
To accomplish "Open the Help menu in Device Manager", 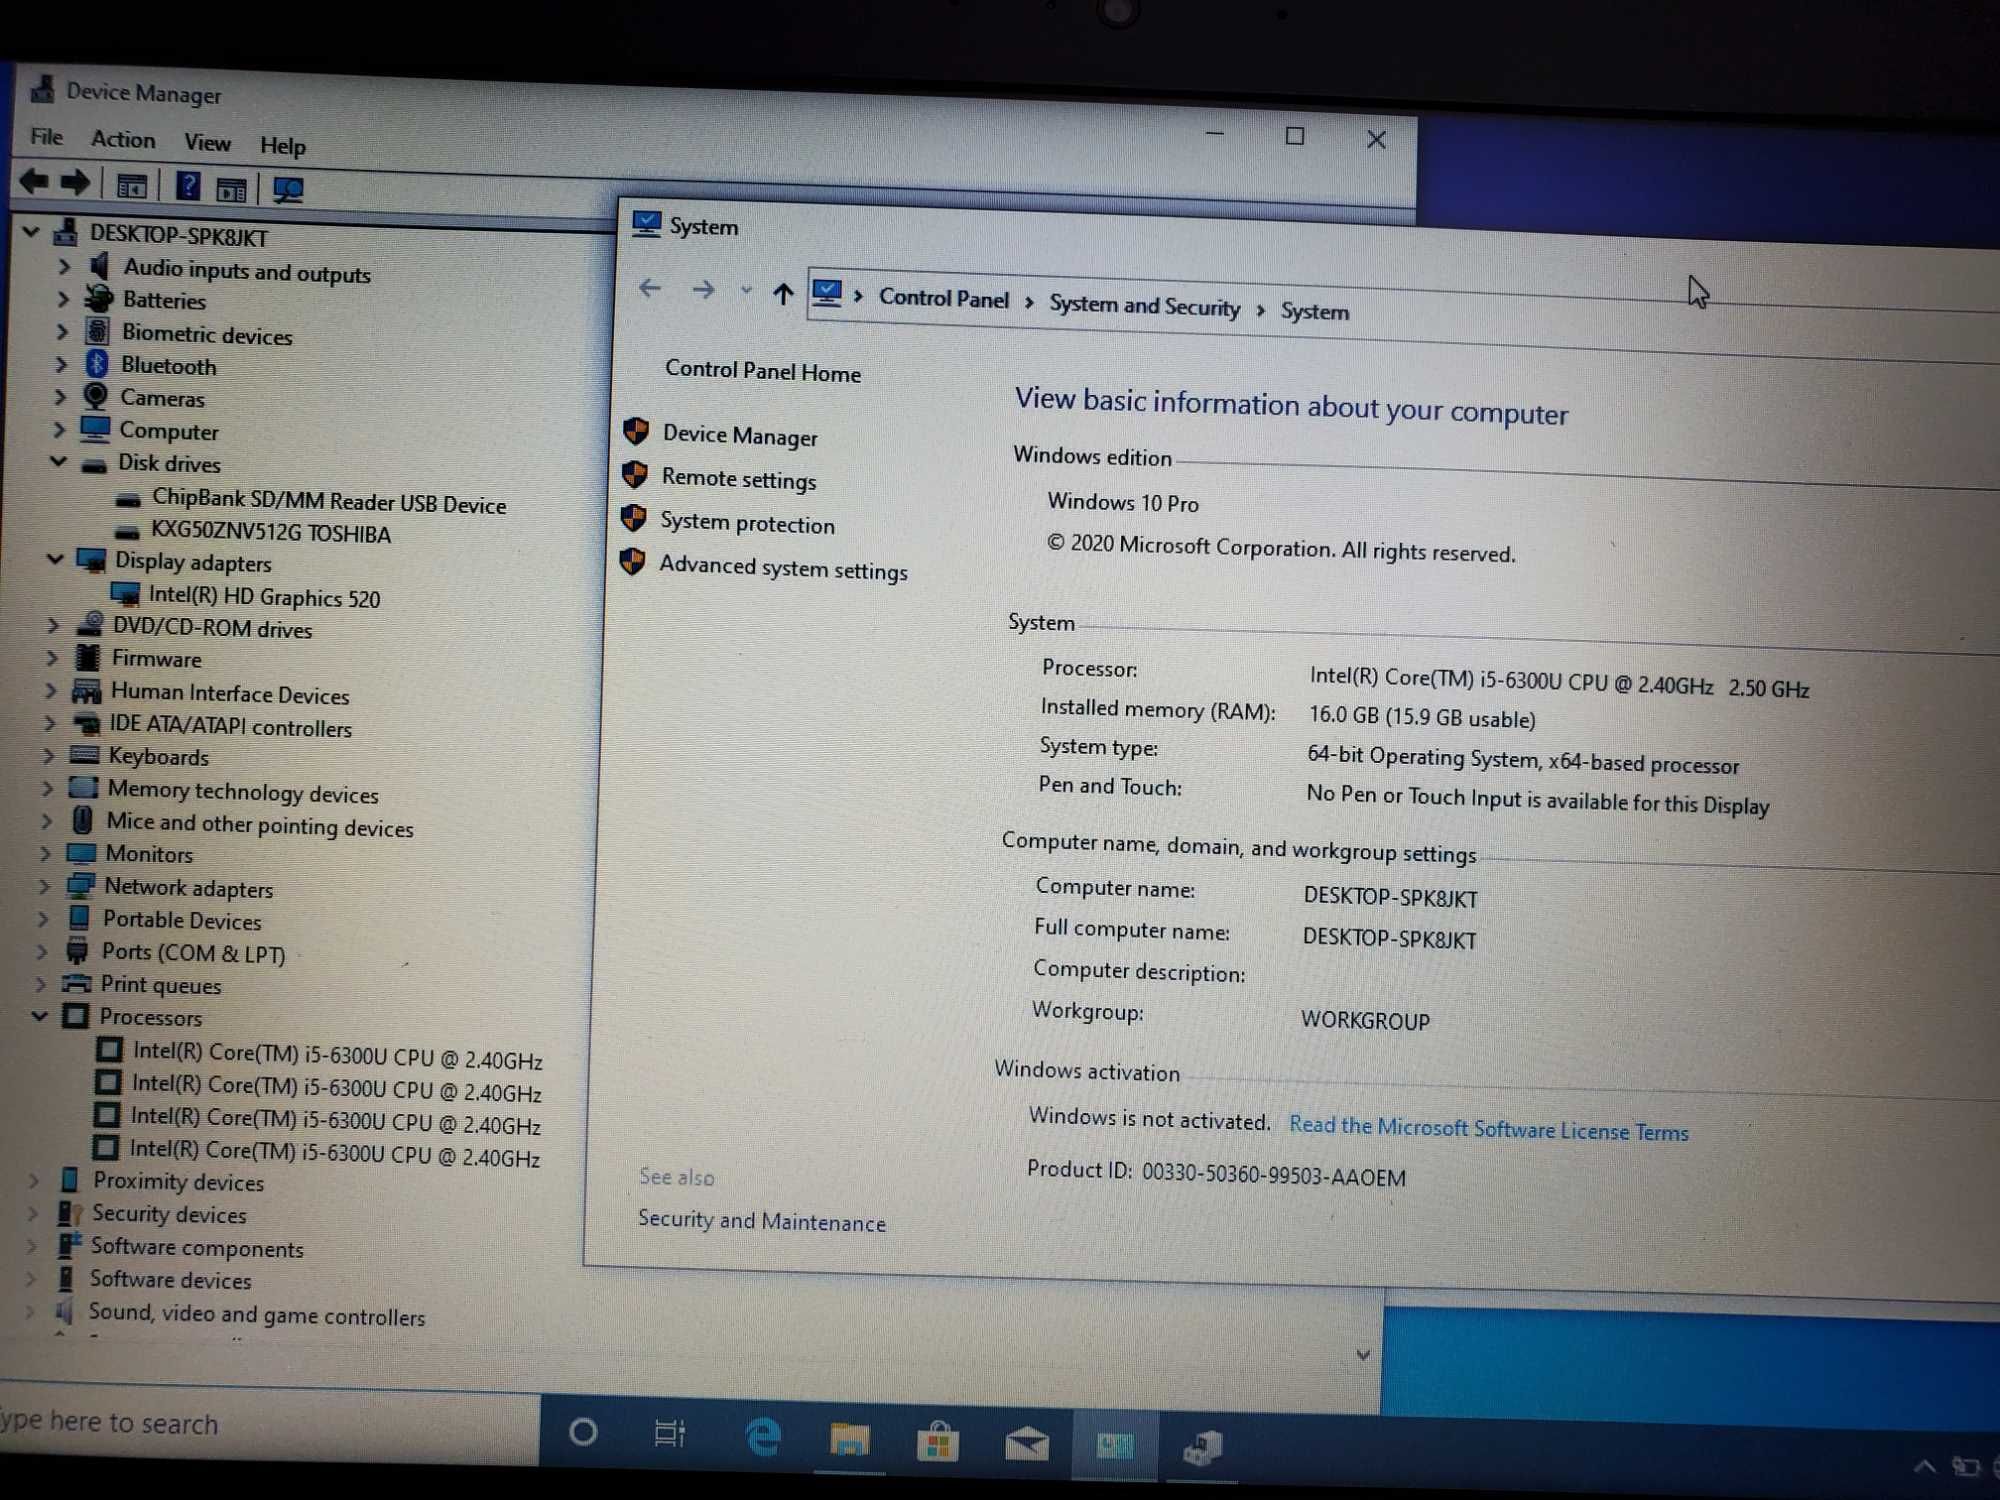I will pos(283,146).
